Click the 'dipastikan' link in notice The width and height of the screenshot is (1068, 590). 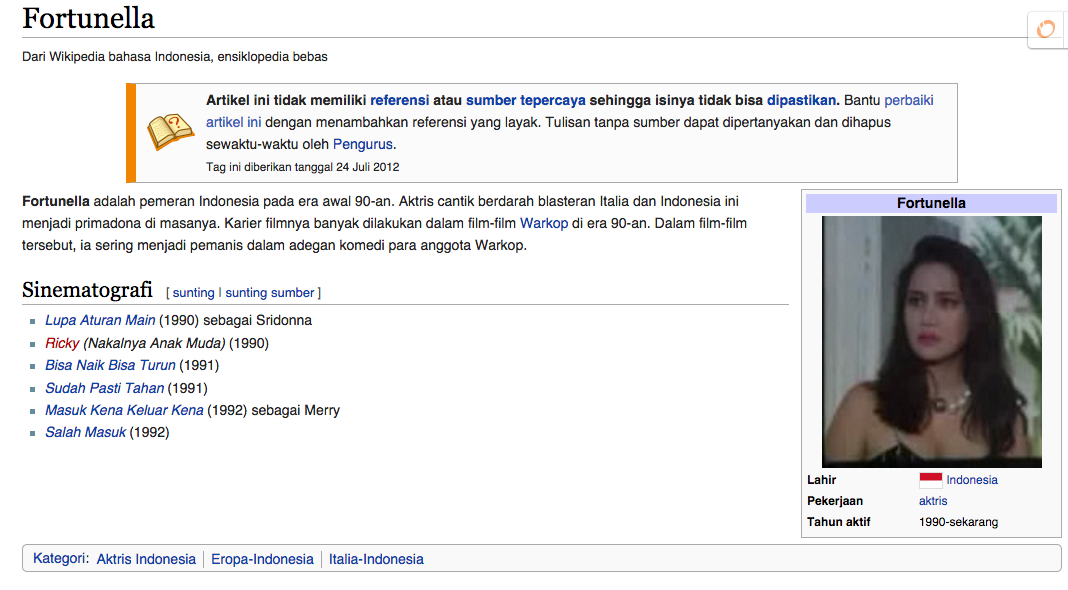802,100
